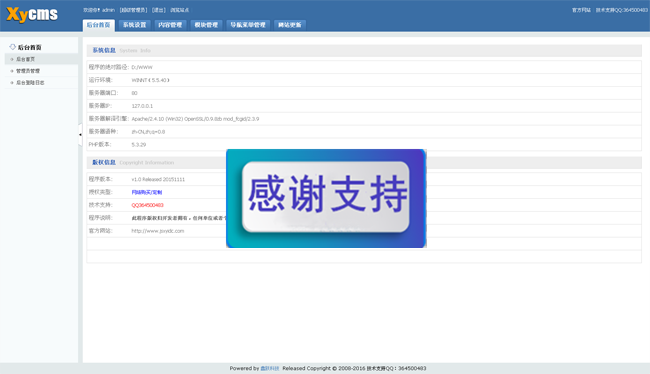Click the blue 授权类型 purchase link
Screen dimensions: 650x374
point(147,192)
